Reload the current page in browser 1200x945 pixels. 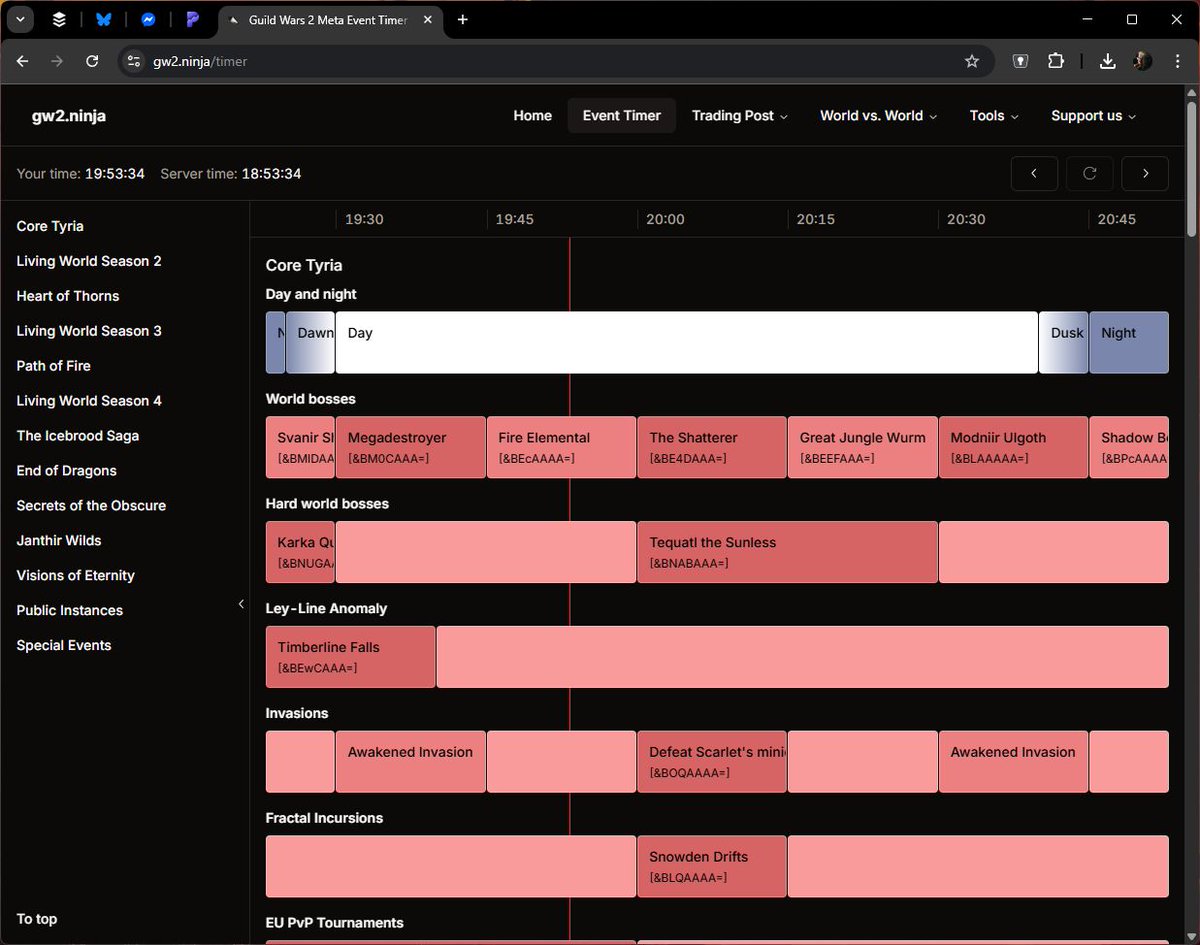[x=92, y=61]
